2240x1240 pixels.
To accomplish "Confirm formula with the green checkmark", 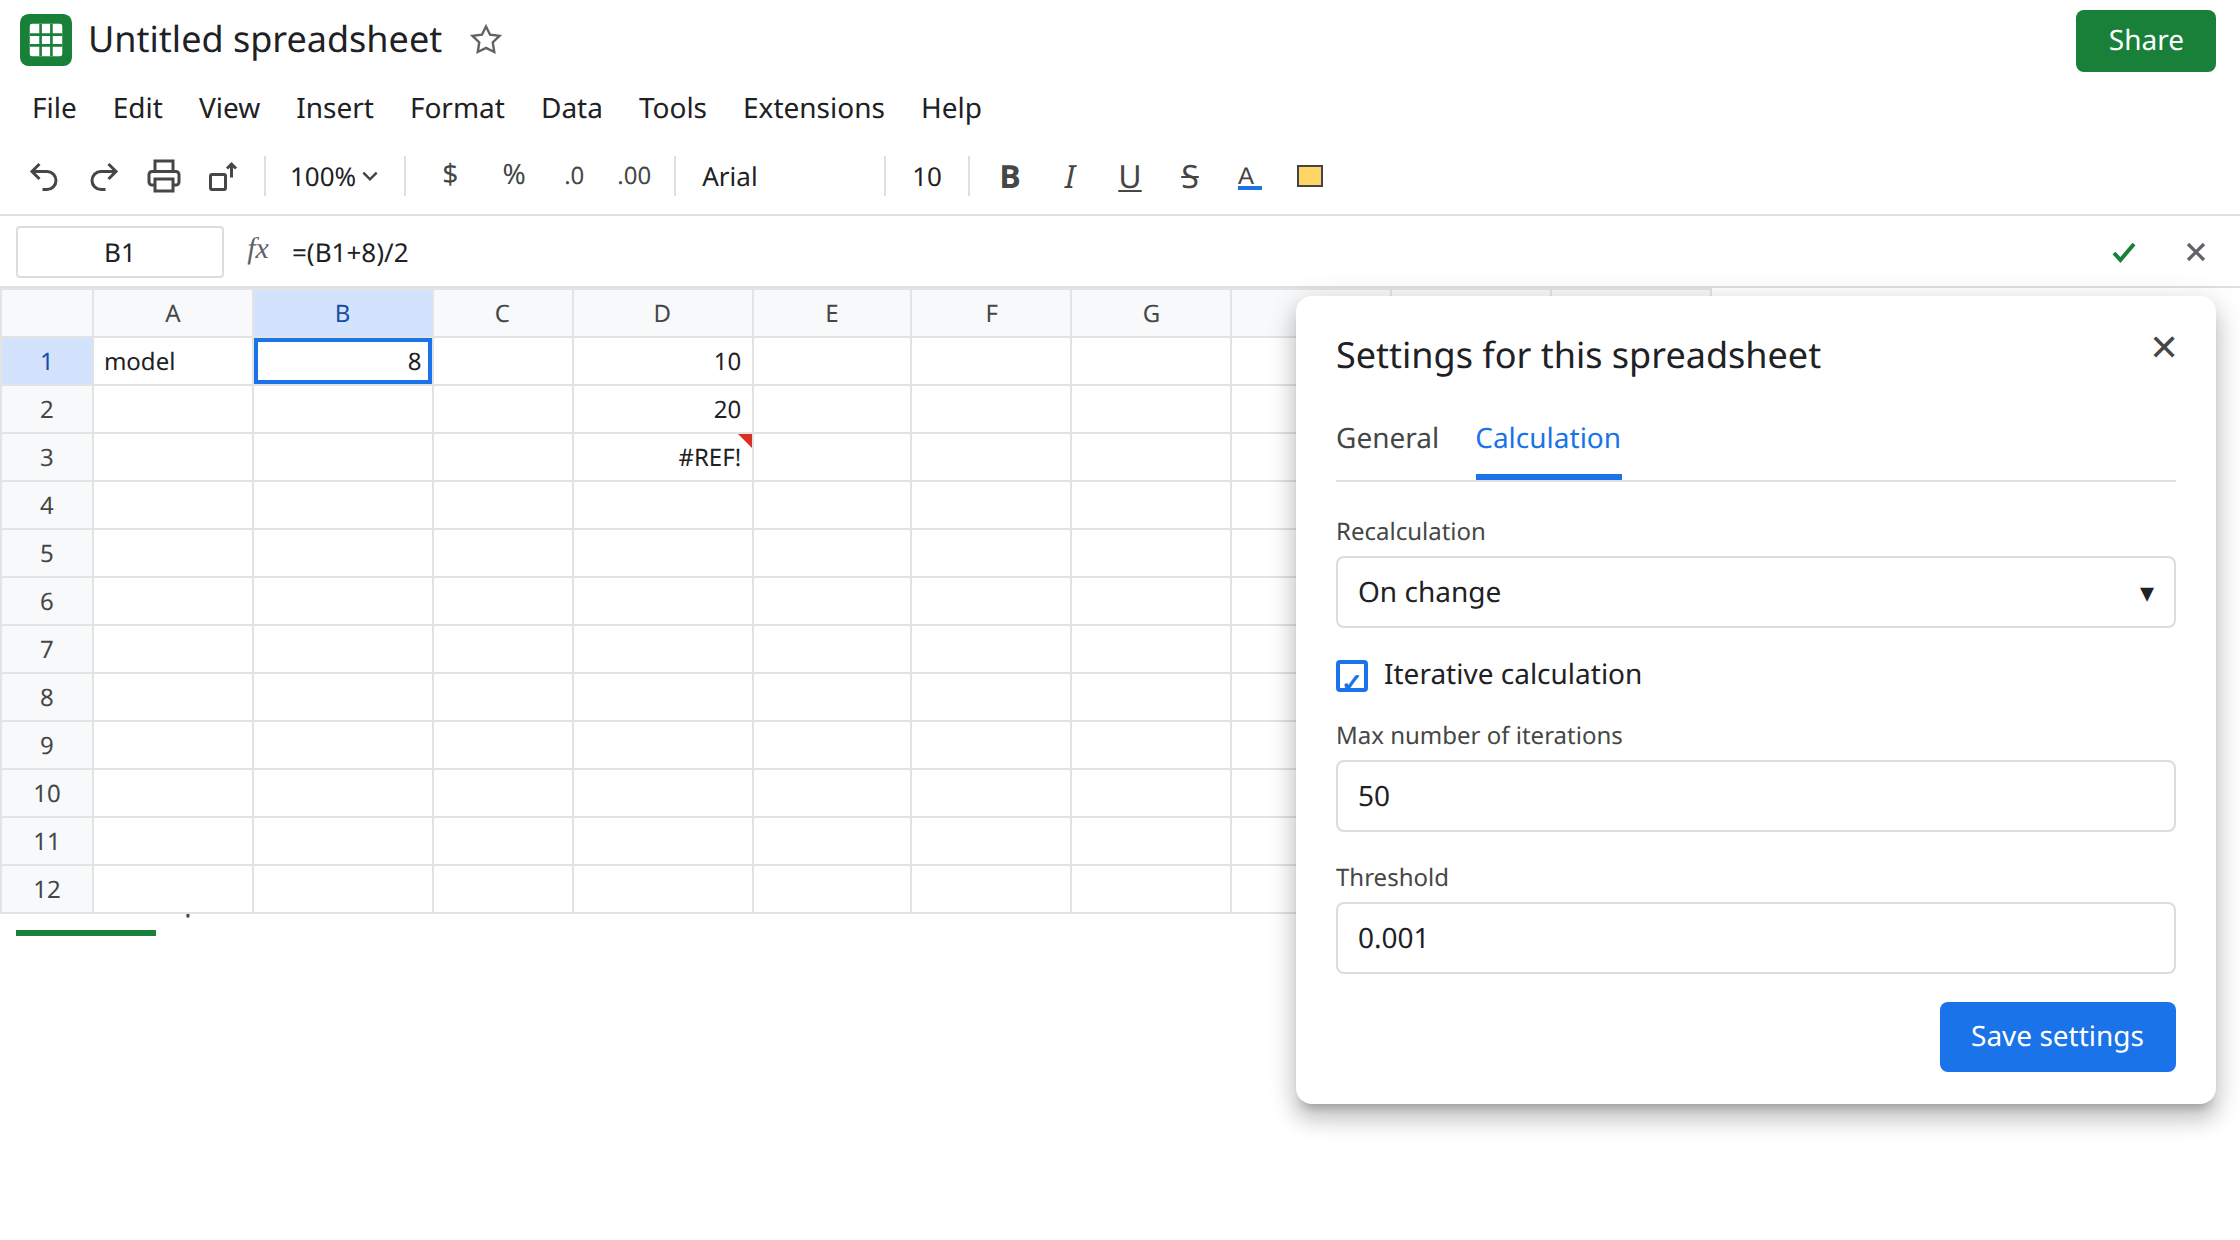I will [2124, 252].
